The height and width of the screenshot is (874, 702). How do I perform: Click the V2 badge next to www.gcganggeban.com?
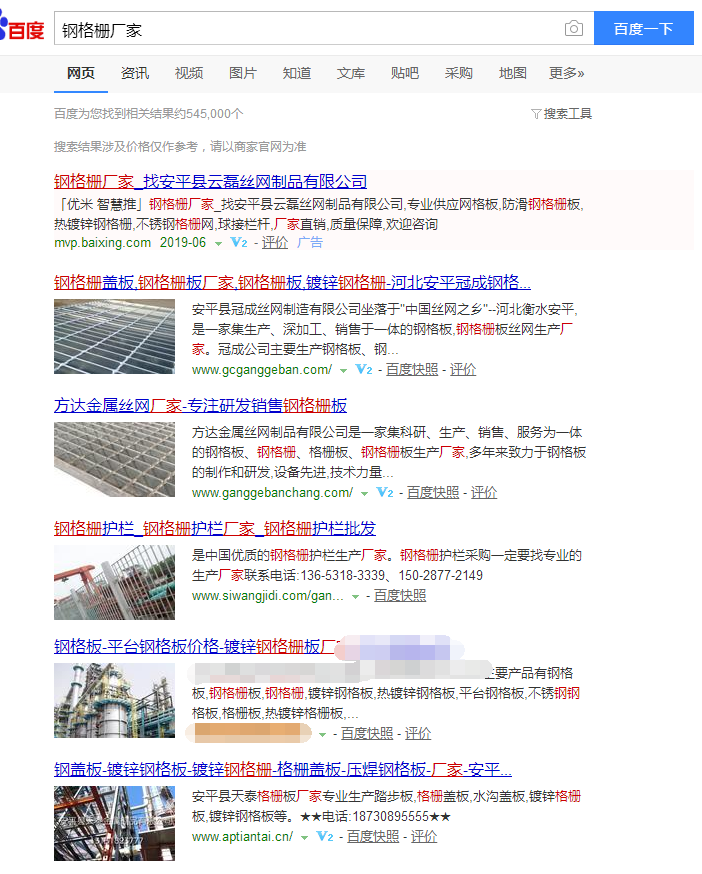[x=364, y=370]
